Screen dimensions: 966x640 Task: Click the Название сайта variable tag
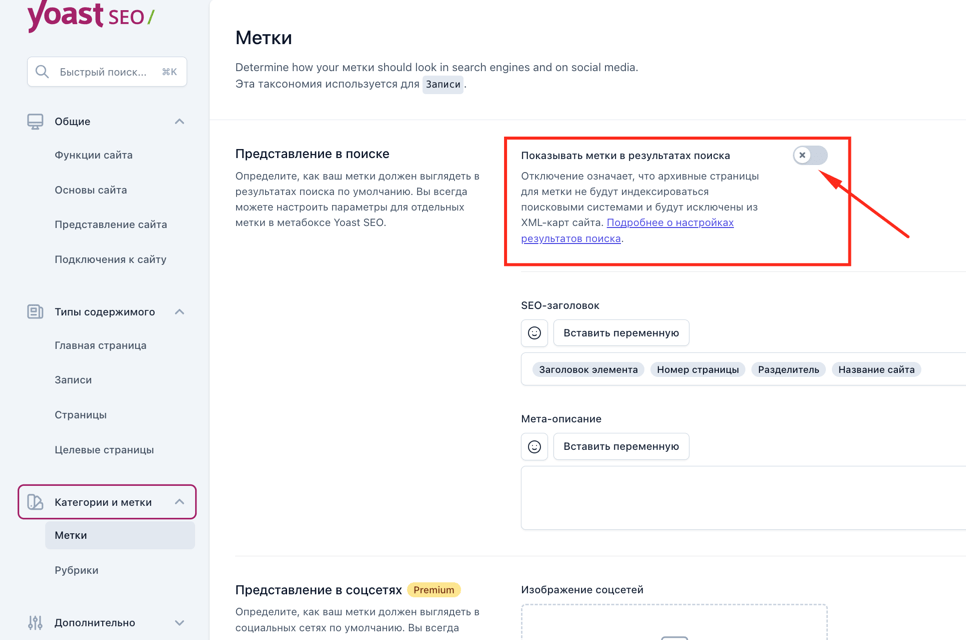click(876, 370)
